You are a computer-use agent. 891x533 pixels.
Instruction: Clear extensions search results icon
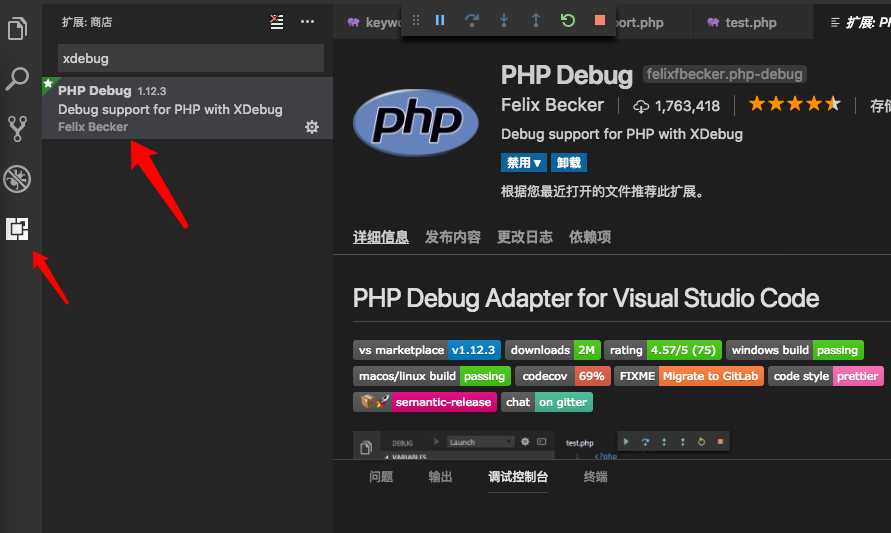coord(277,22)
